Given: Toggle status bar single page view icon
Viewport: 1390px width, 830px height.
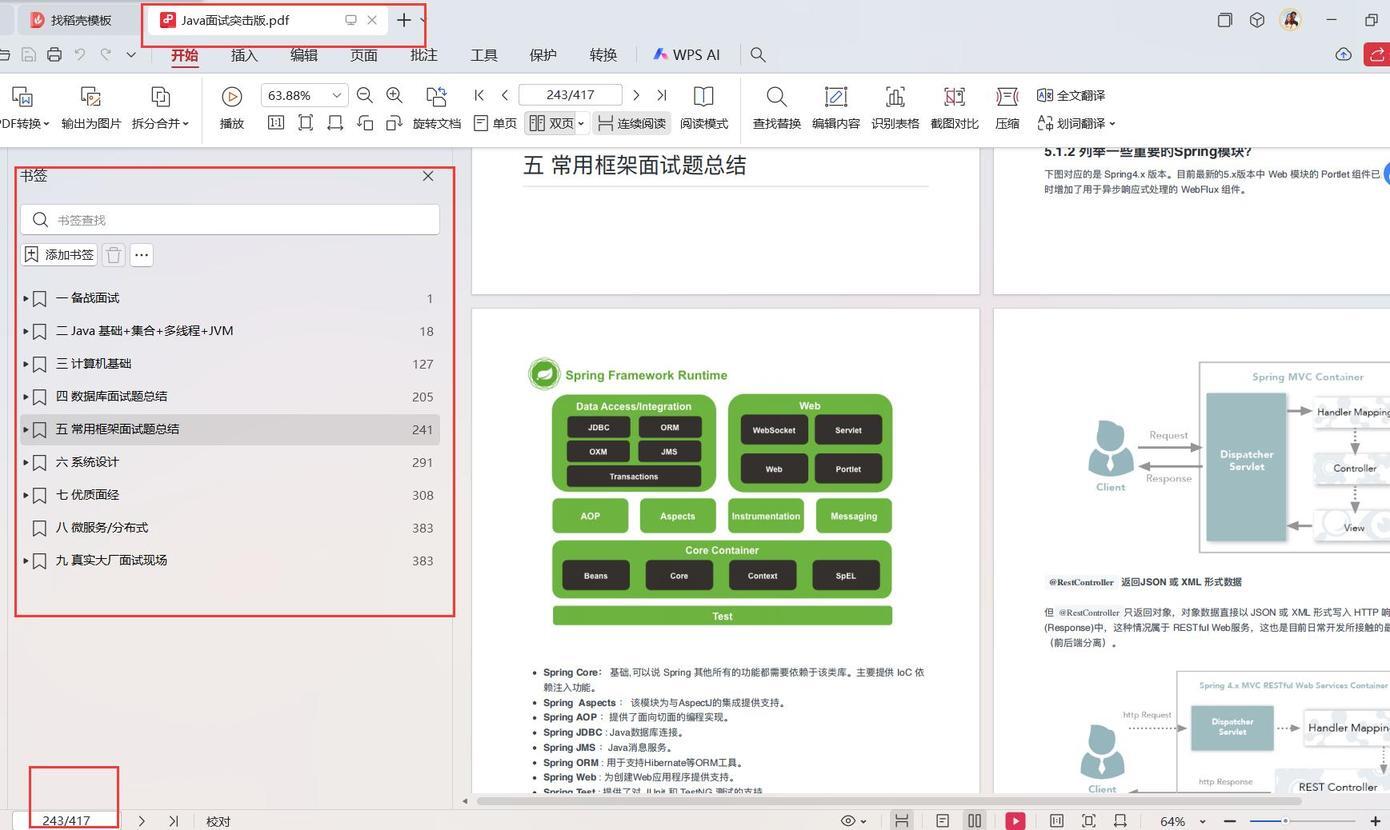Looking at the screenshot, I should pos(942,821).
